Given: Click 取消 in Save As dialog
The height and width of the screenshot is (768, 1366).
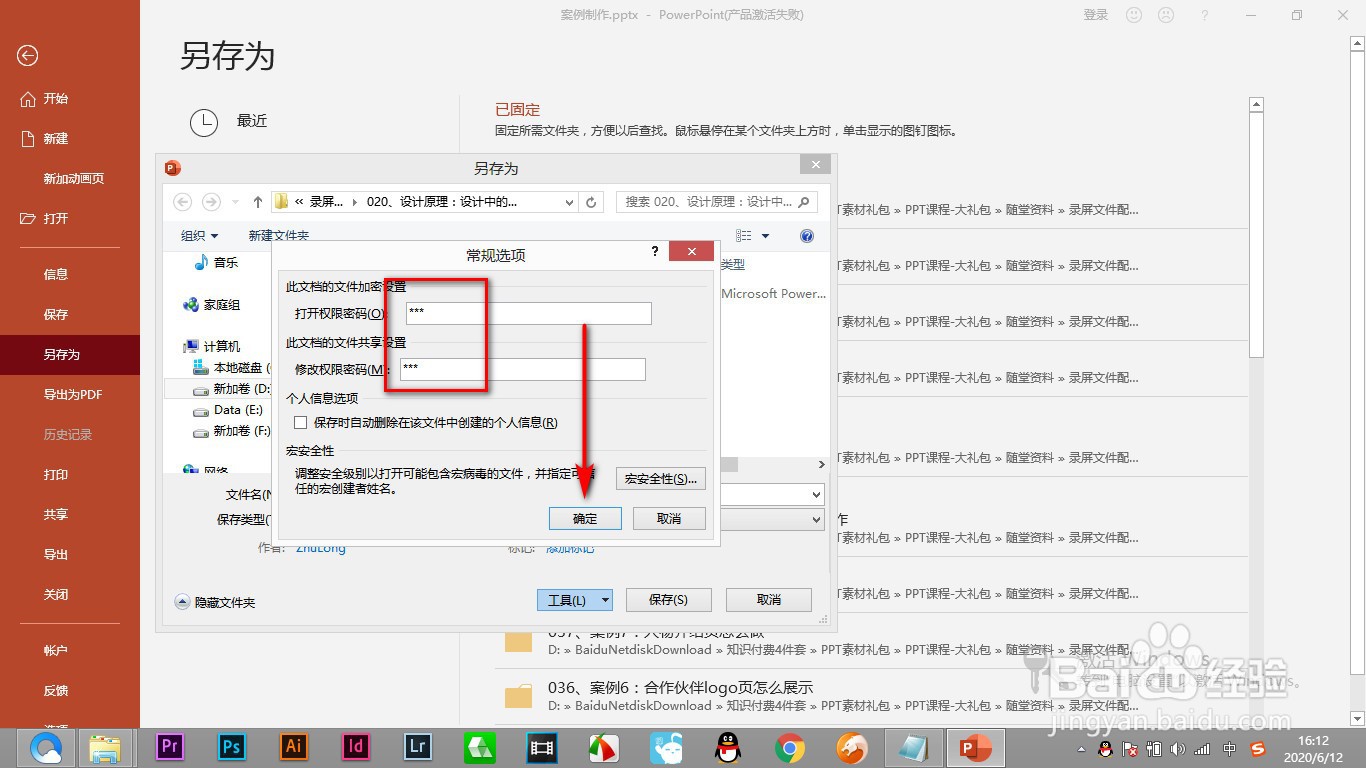Looking at the screenshot, I should pos(768,600).
